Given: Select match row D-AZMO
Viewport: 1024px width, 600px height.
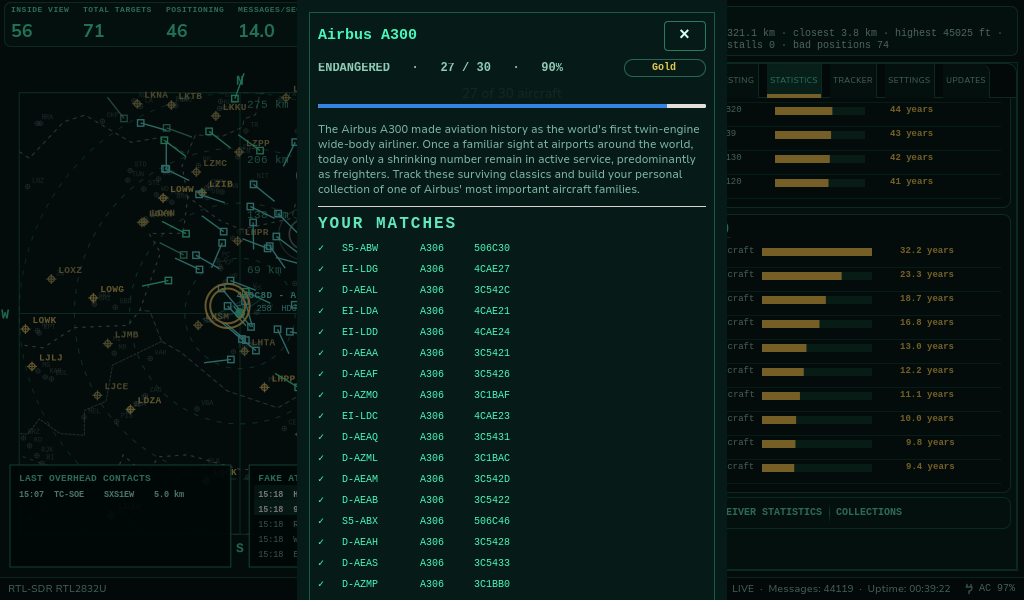Looking at the screenshot, I should point(511,395).
